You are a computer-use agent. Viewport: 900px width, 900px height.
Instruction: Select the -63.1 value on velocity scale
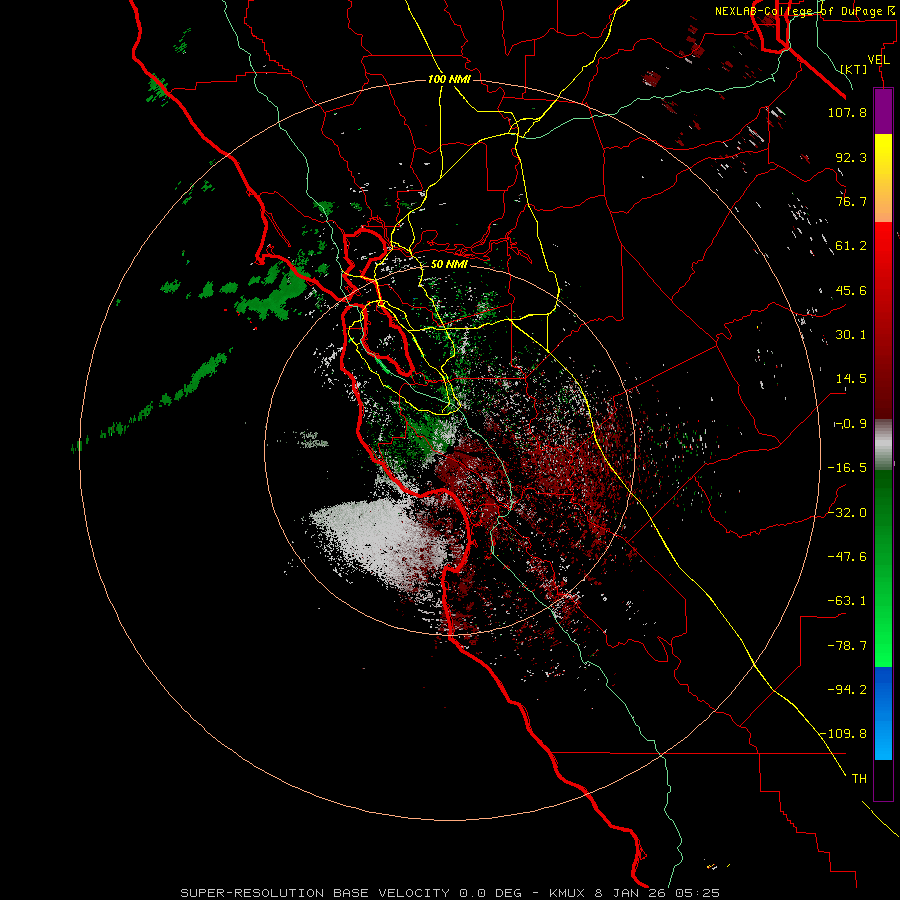[x=847, y=601]
